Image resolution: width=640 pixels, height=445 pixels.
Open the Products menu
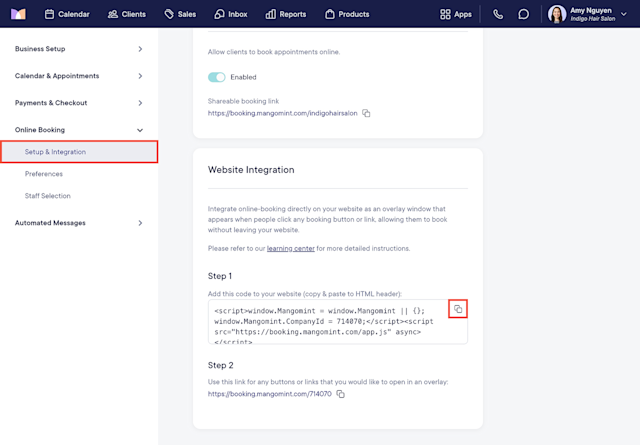click(347, 14)
